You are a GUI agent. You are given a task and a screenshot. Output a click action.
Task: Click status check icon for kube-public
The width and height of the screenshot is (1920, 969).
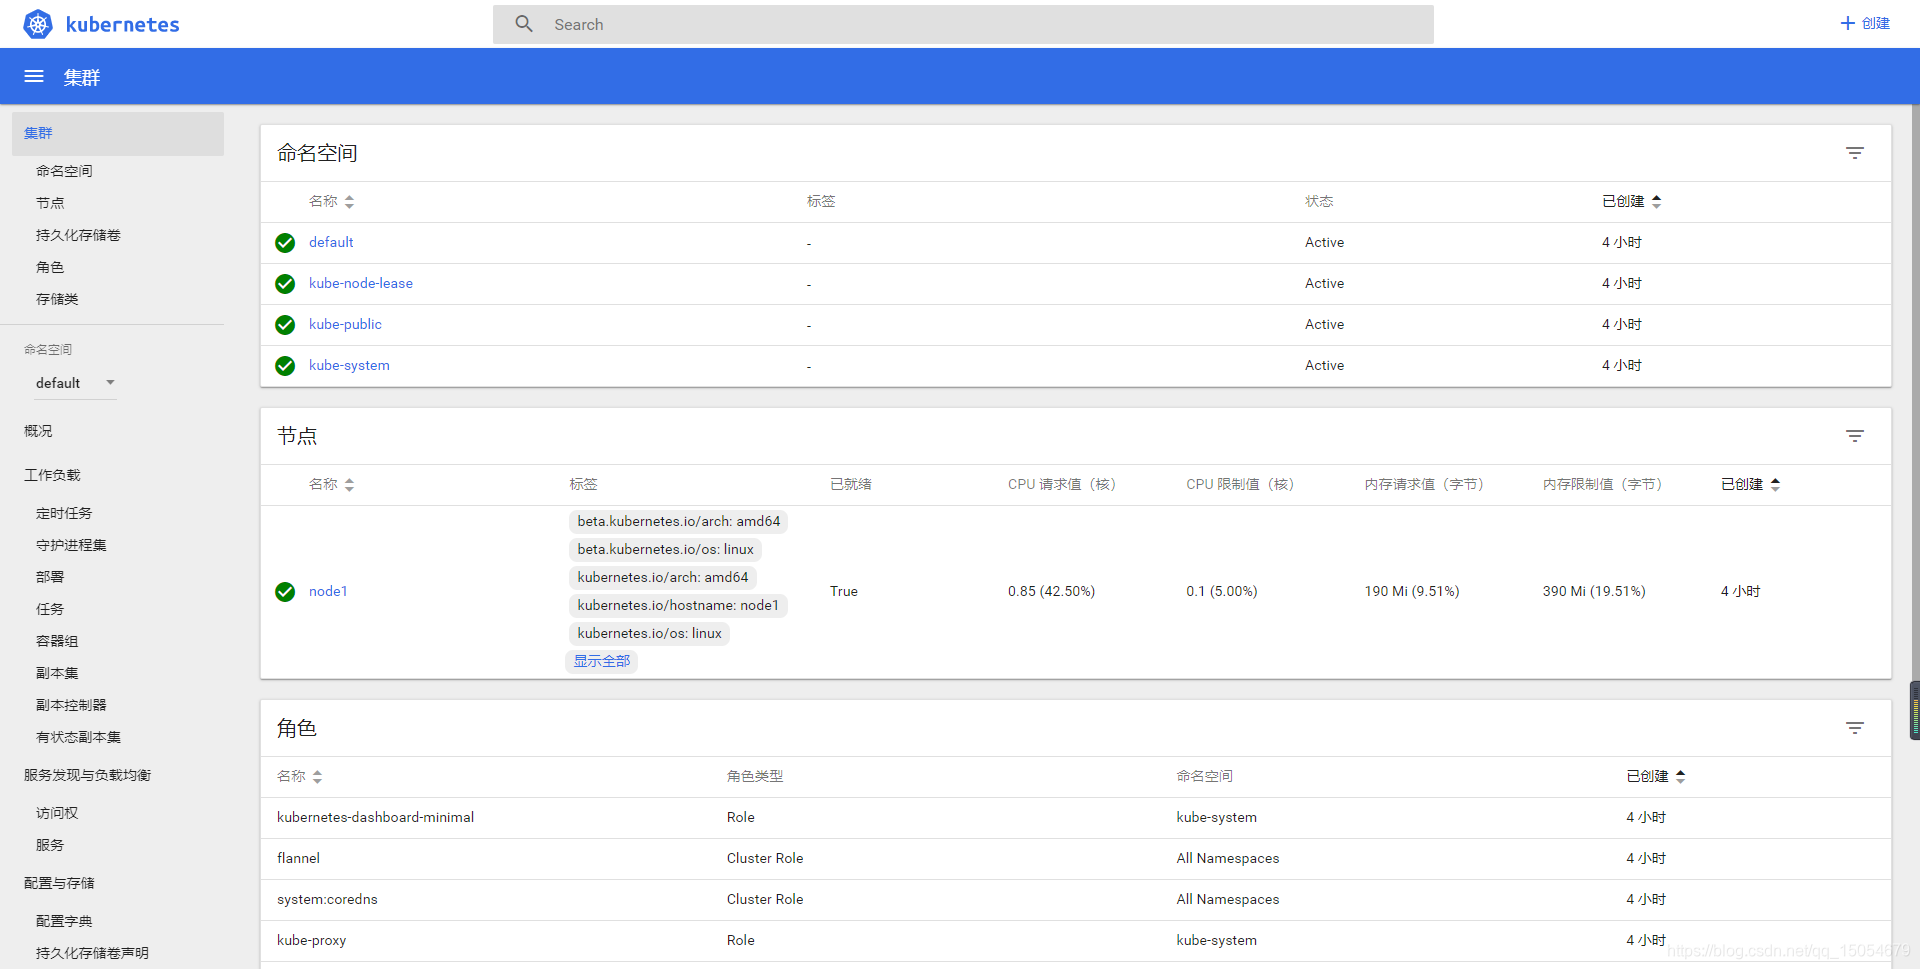point(285,325)
